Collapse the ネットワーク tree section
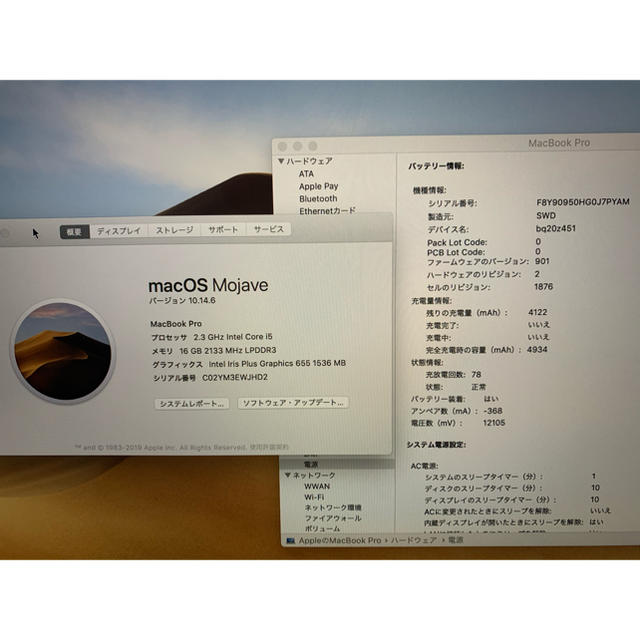Viewport: 640px width, 640px height. [288, 475]
